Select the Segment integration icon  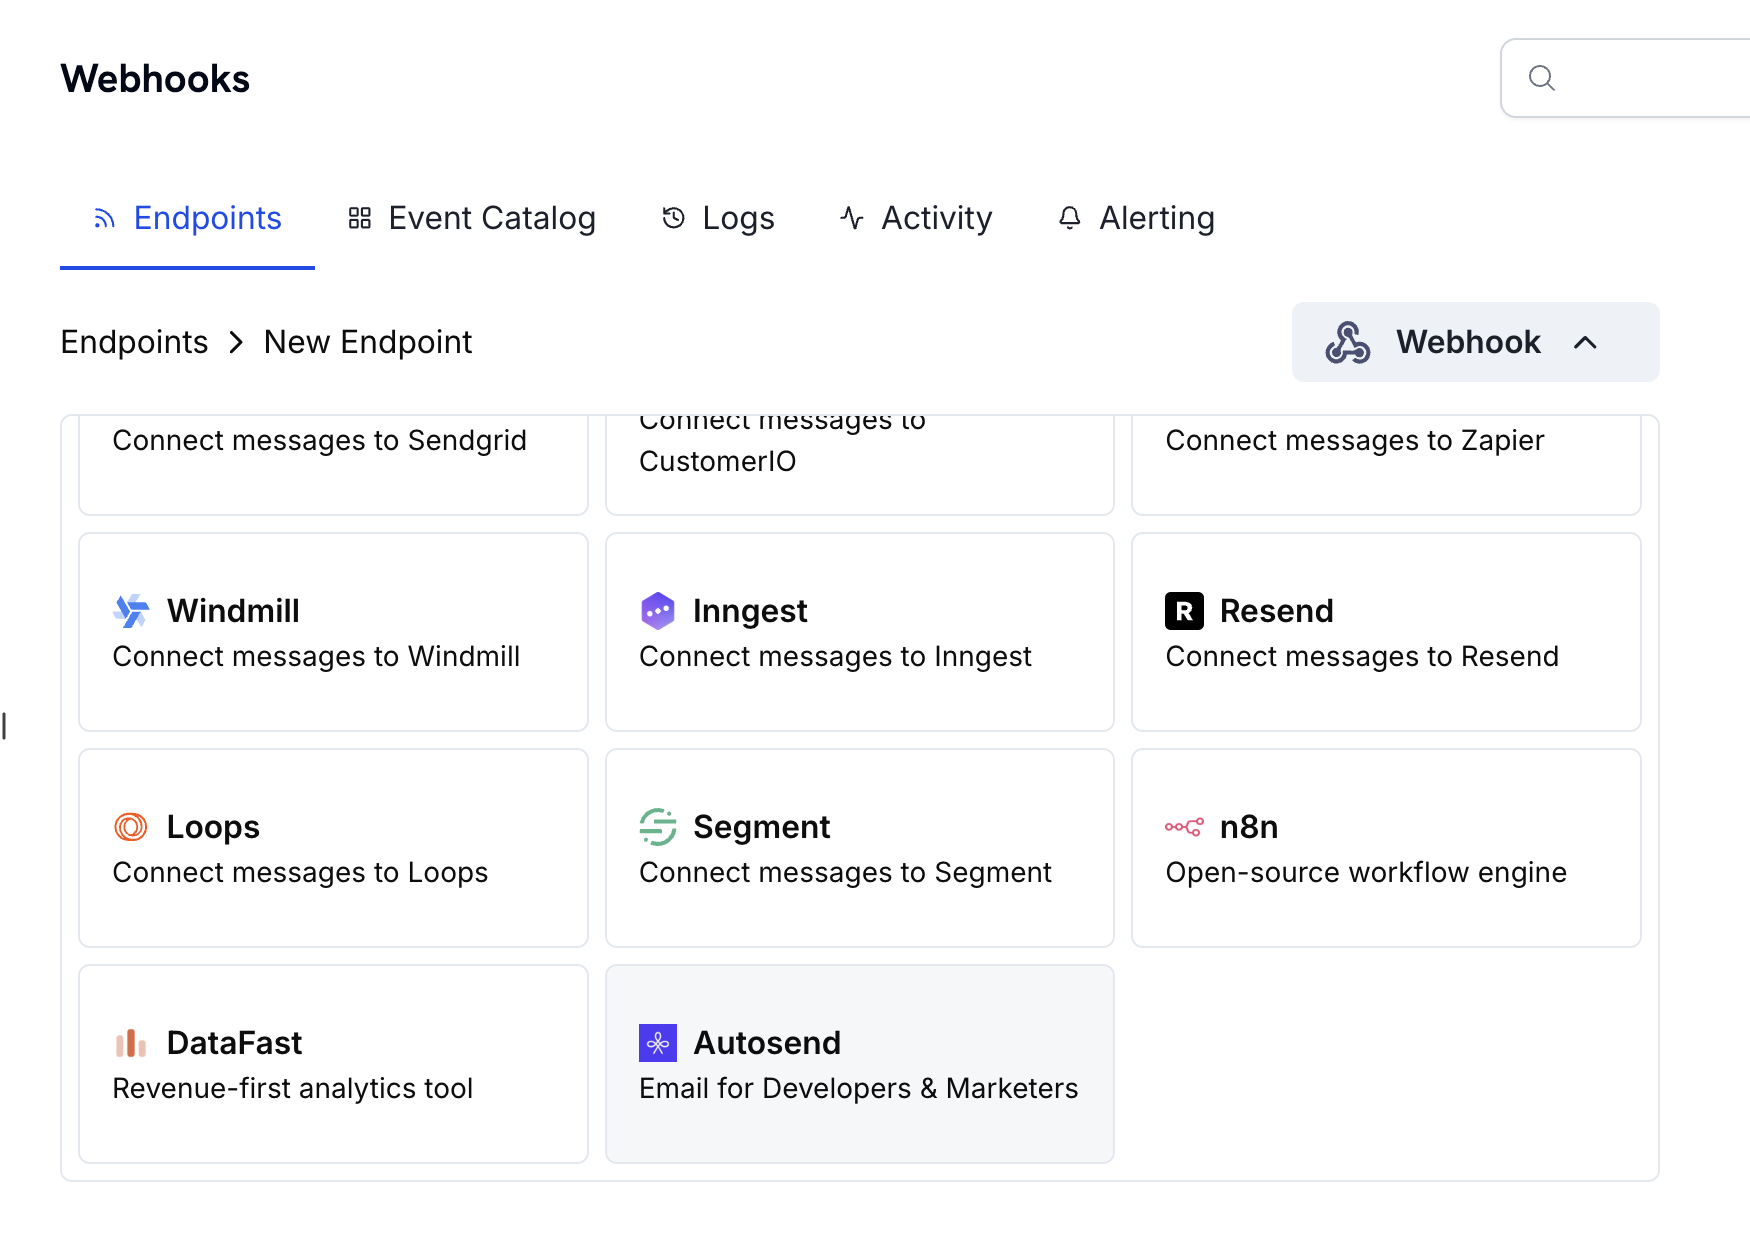click(658, 827)
